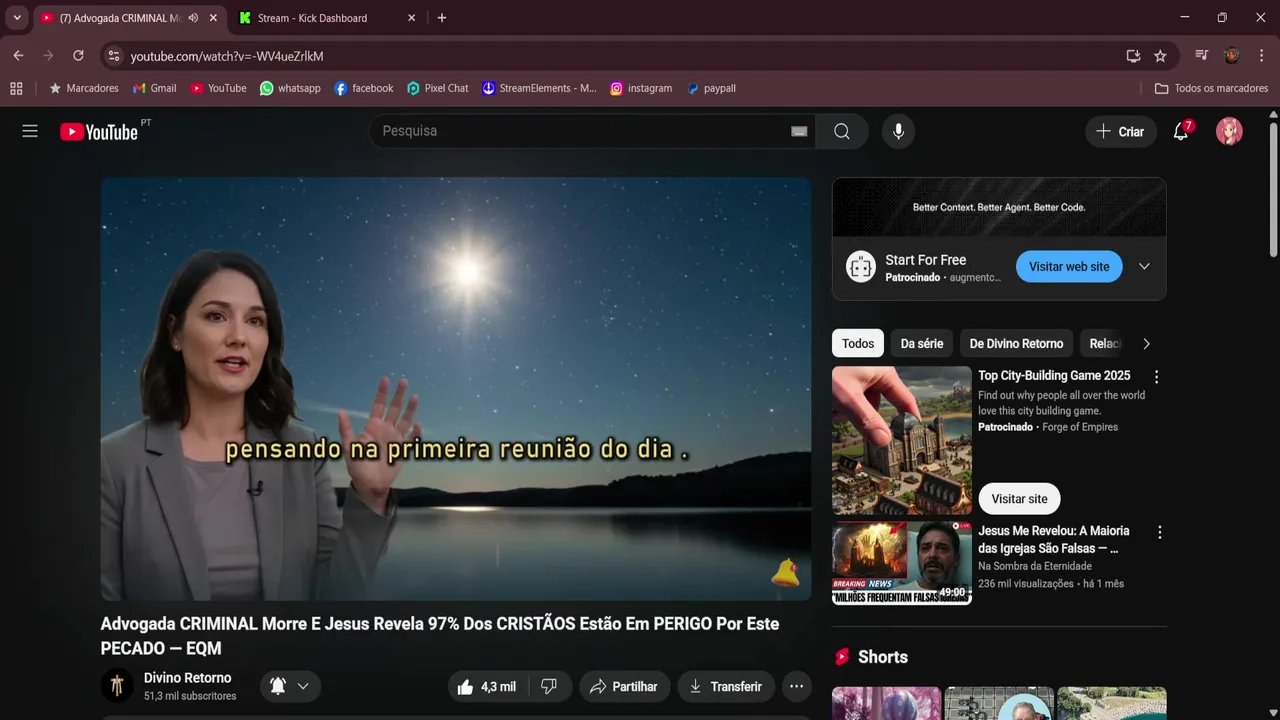Download the video with Transferir
Viewport: 1280px width, 720px height.
point(726,686)
